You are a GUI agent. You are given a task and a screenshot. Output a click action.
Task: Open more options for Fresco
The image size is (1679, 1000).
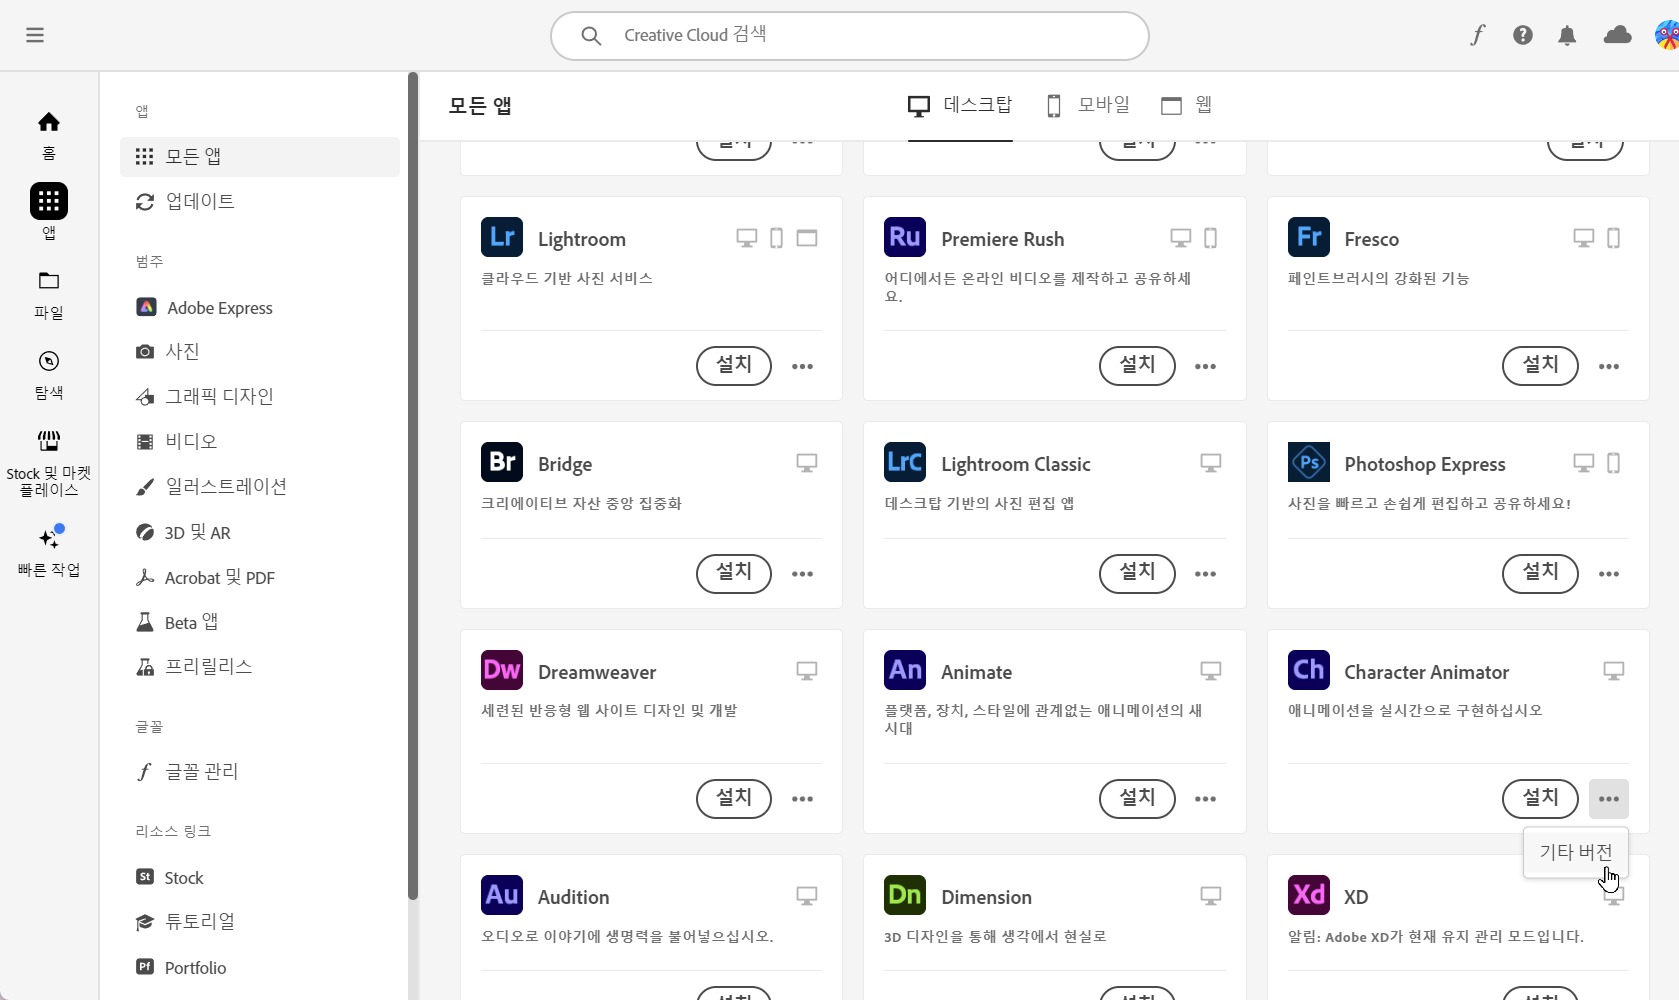[x=1609, y=366]
